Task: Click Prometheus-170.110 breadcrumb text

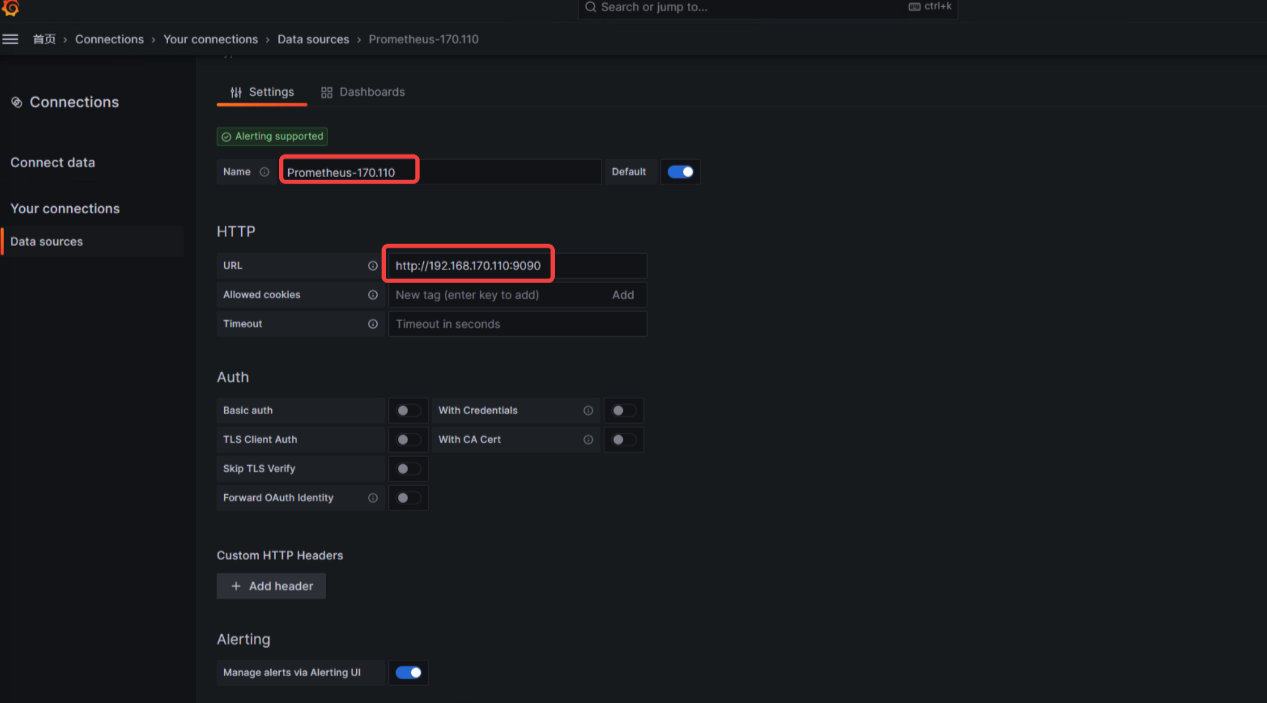Action: point(423,39)
